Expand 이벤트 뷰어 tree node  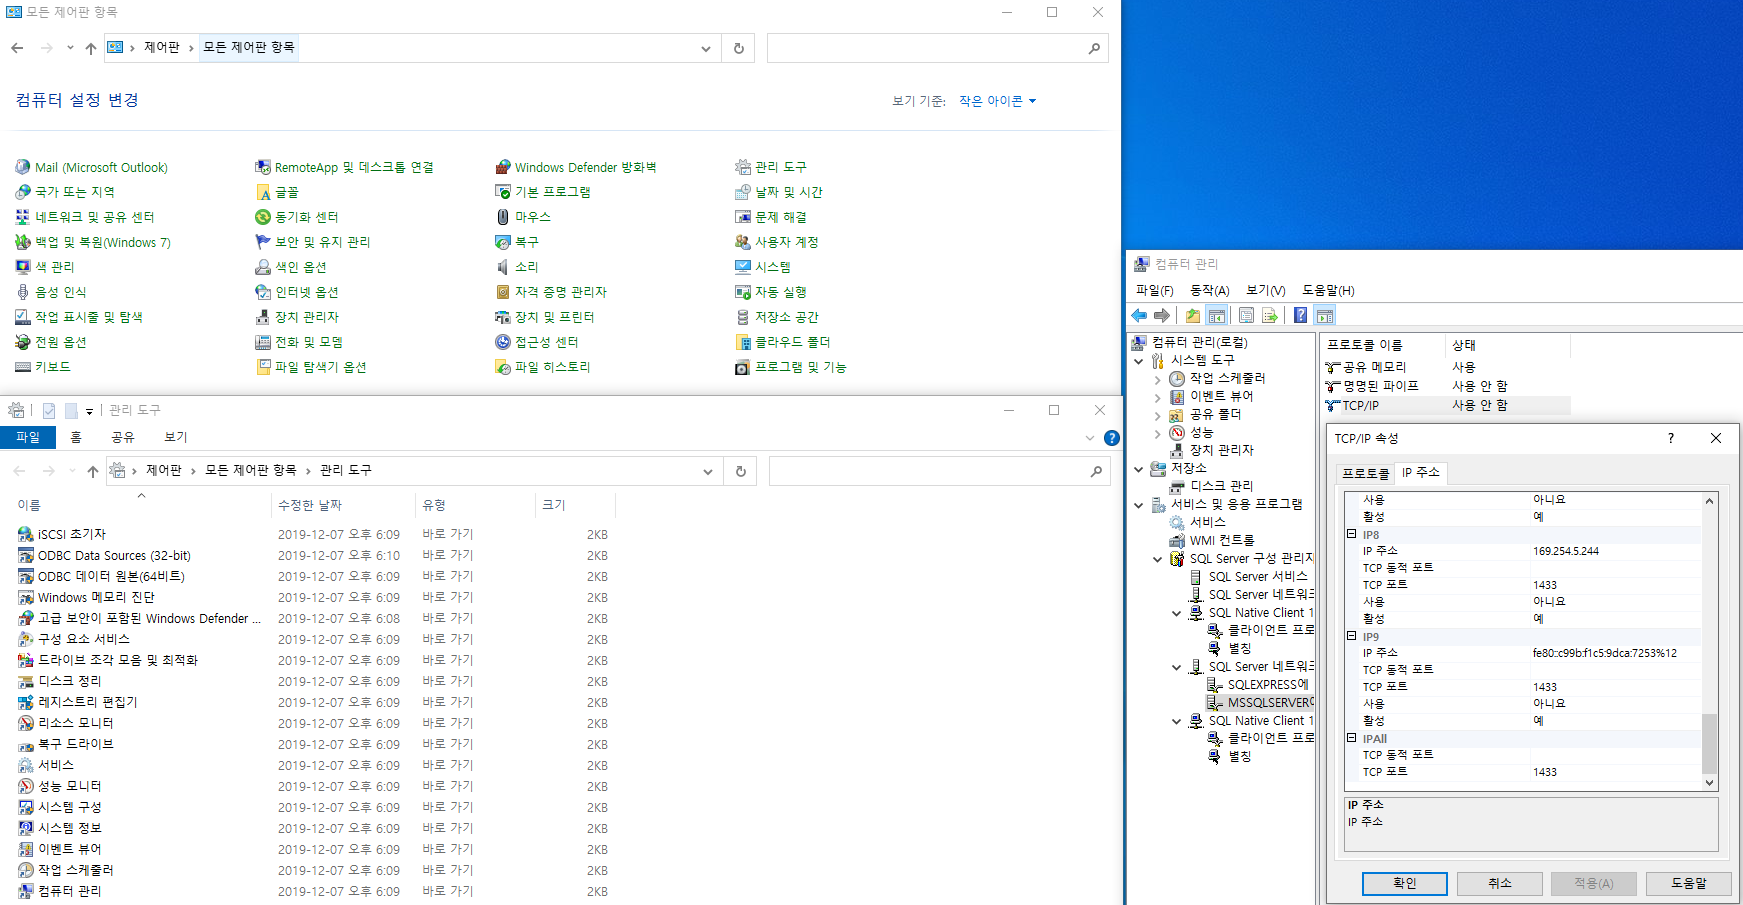point(1158,397)
